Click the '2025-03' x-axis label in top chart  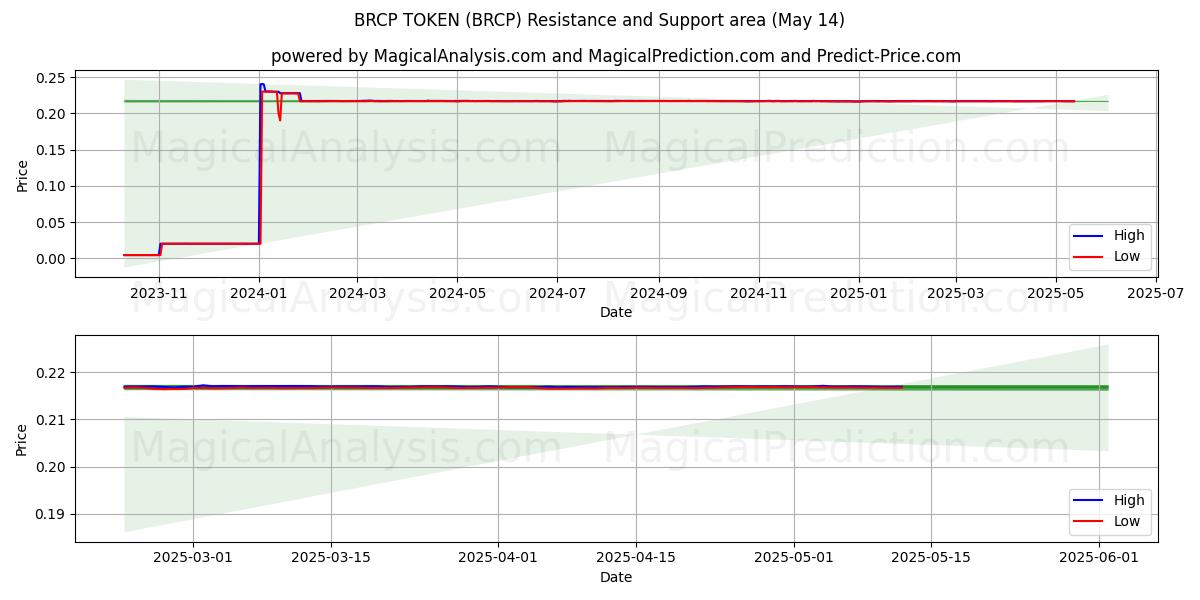click(955, 293)
